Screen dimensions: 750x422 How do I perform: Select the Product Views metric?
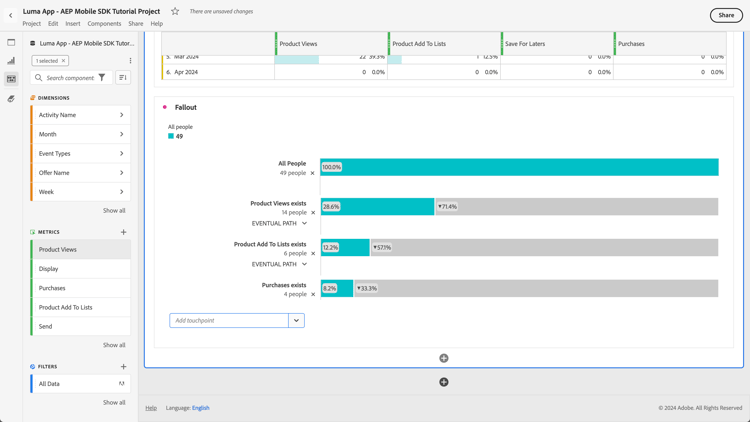tap(80, 249)
